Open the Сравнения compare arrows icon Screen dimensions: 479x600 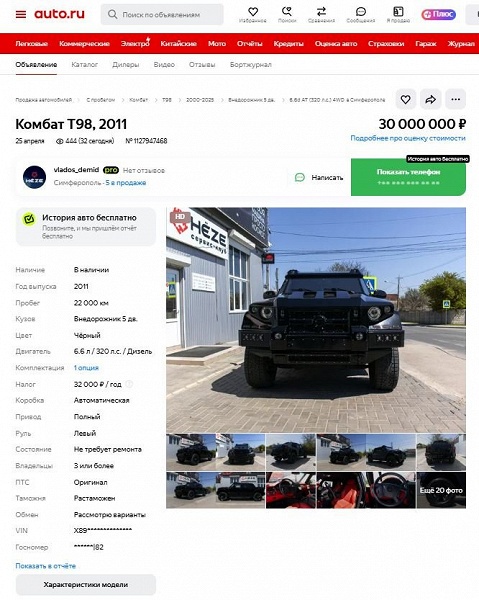[321, 15]
